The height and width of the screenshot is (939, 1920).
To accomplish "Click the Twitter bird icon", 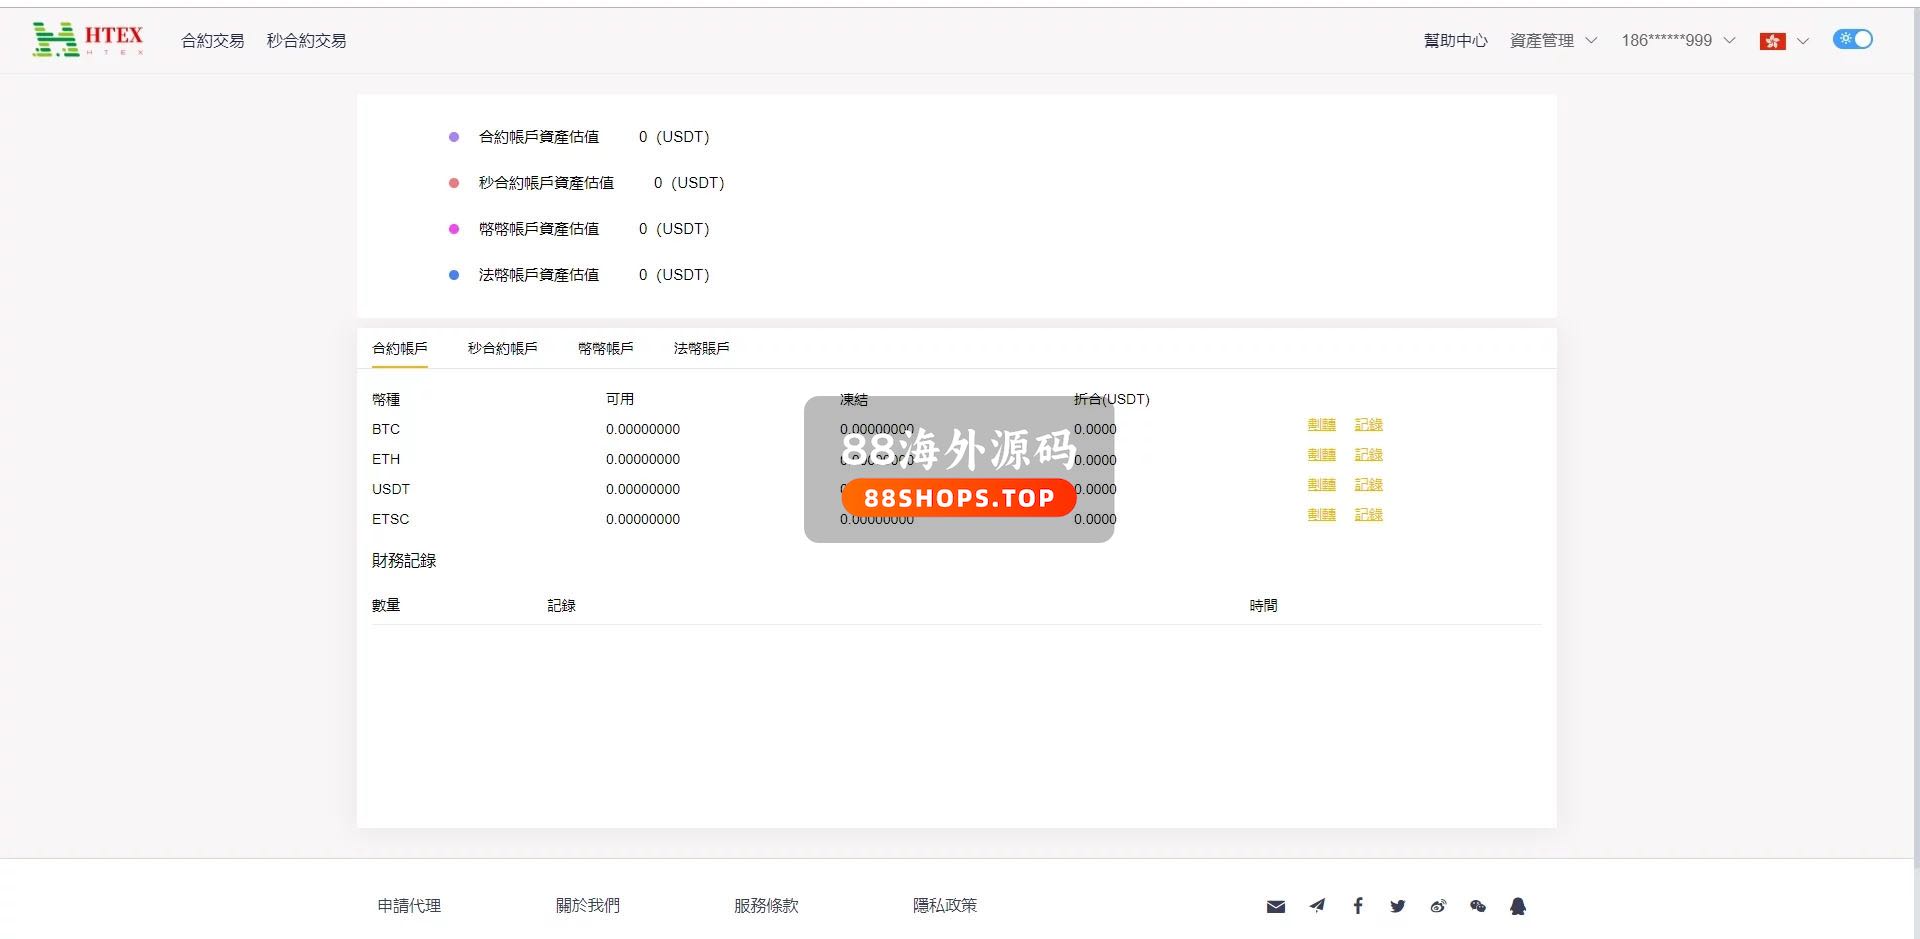I will [1397, 906].
